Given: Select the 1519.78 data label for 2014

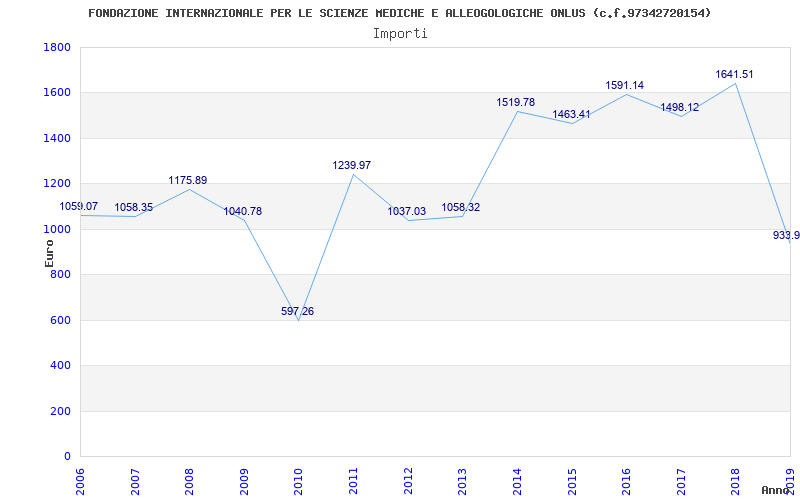Looking at the screenshot, I should coord(515,103).
